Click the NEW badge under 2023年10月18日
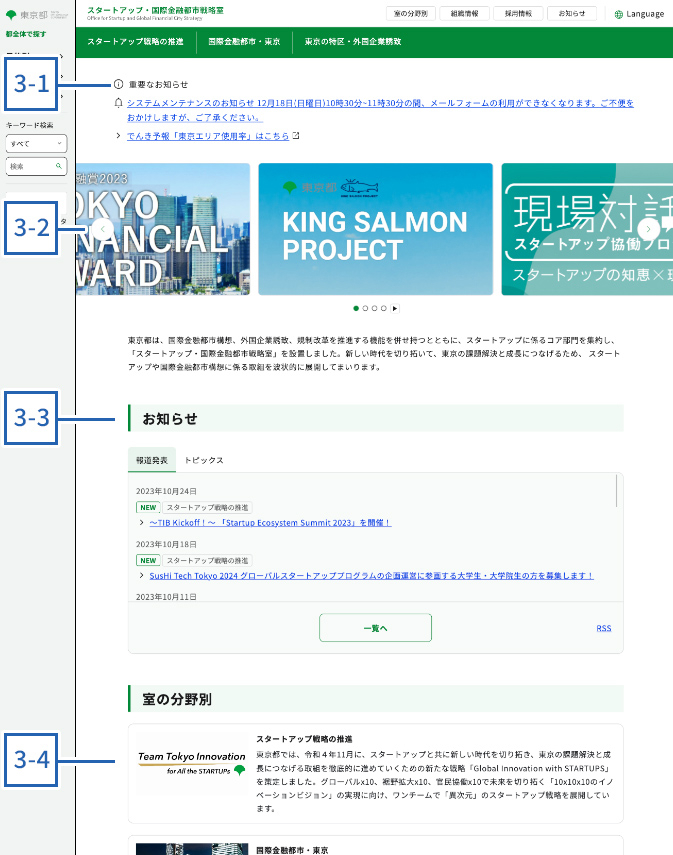 tap(148, 560)
